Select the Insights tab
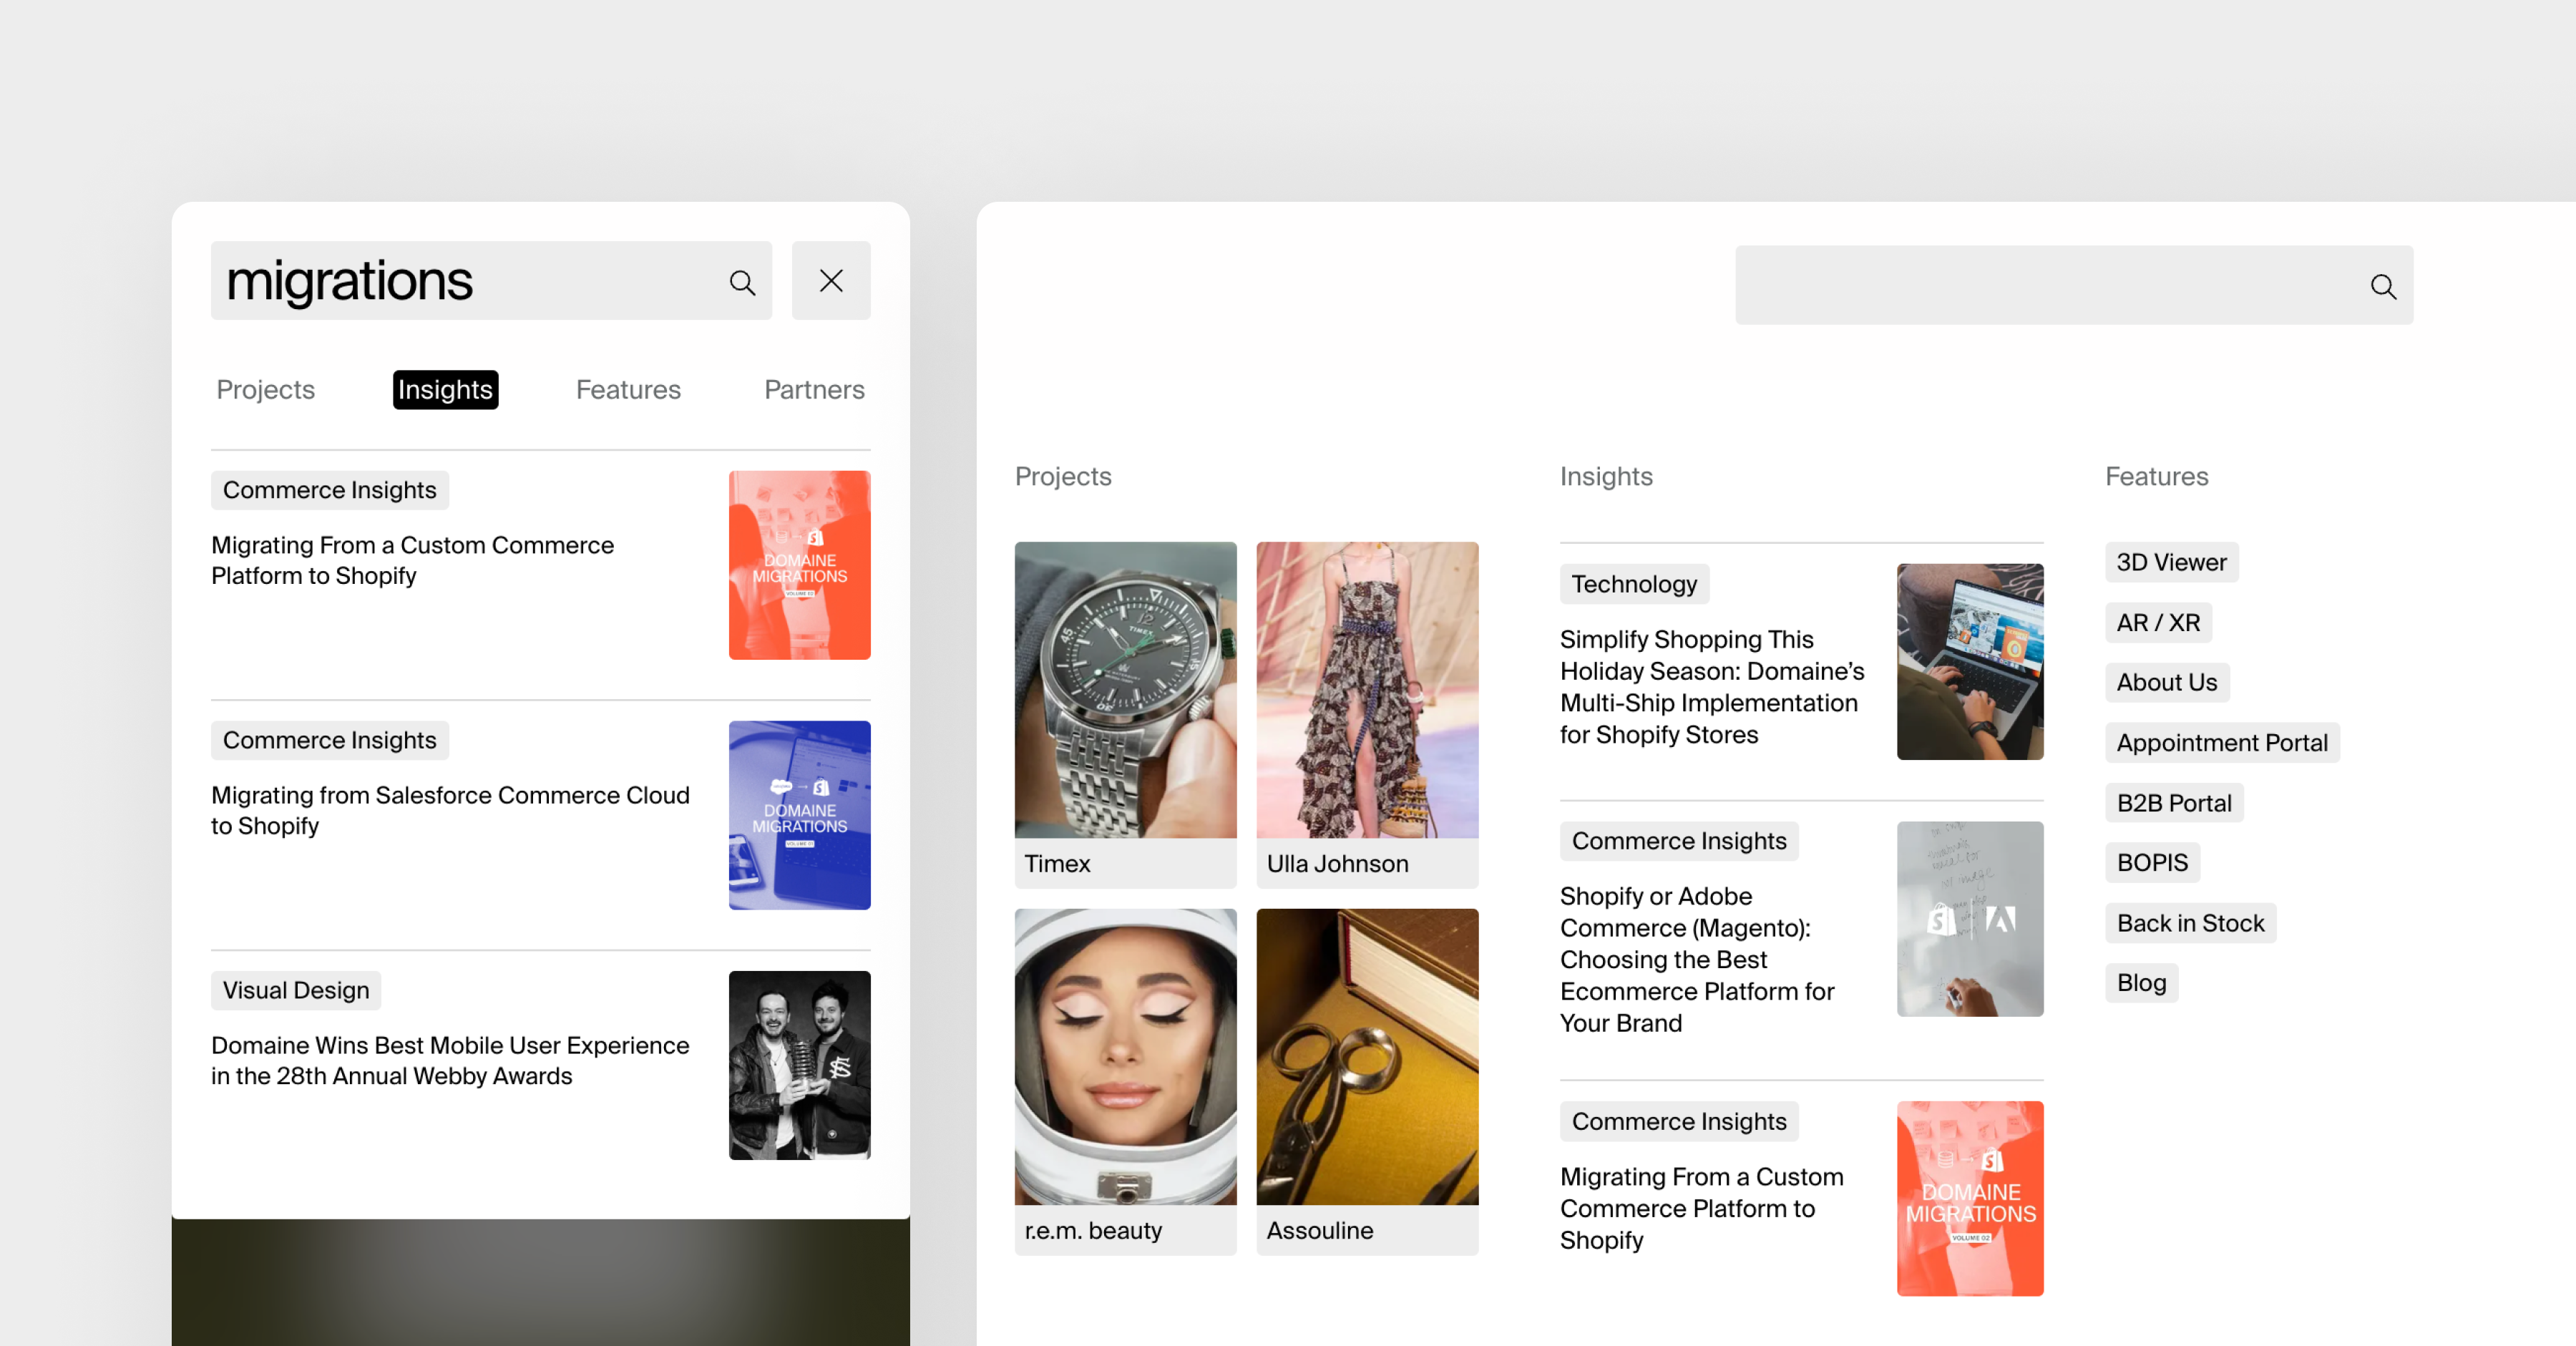 point(445,389)
